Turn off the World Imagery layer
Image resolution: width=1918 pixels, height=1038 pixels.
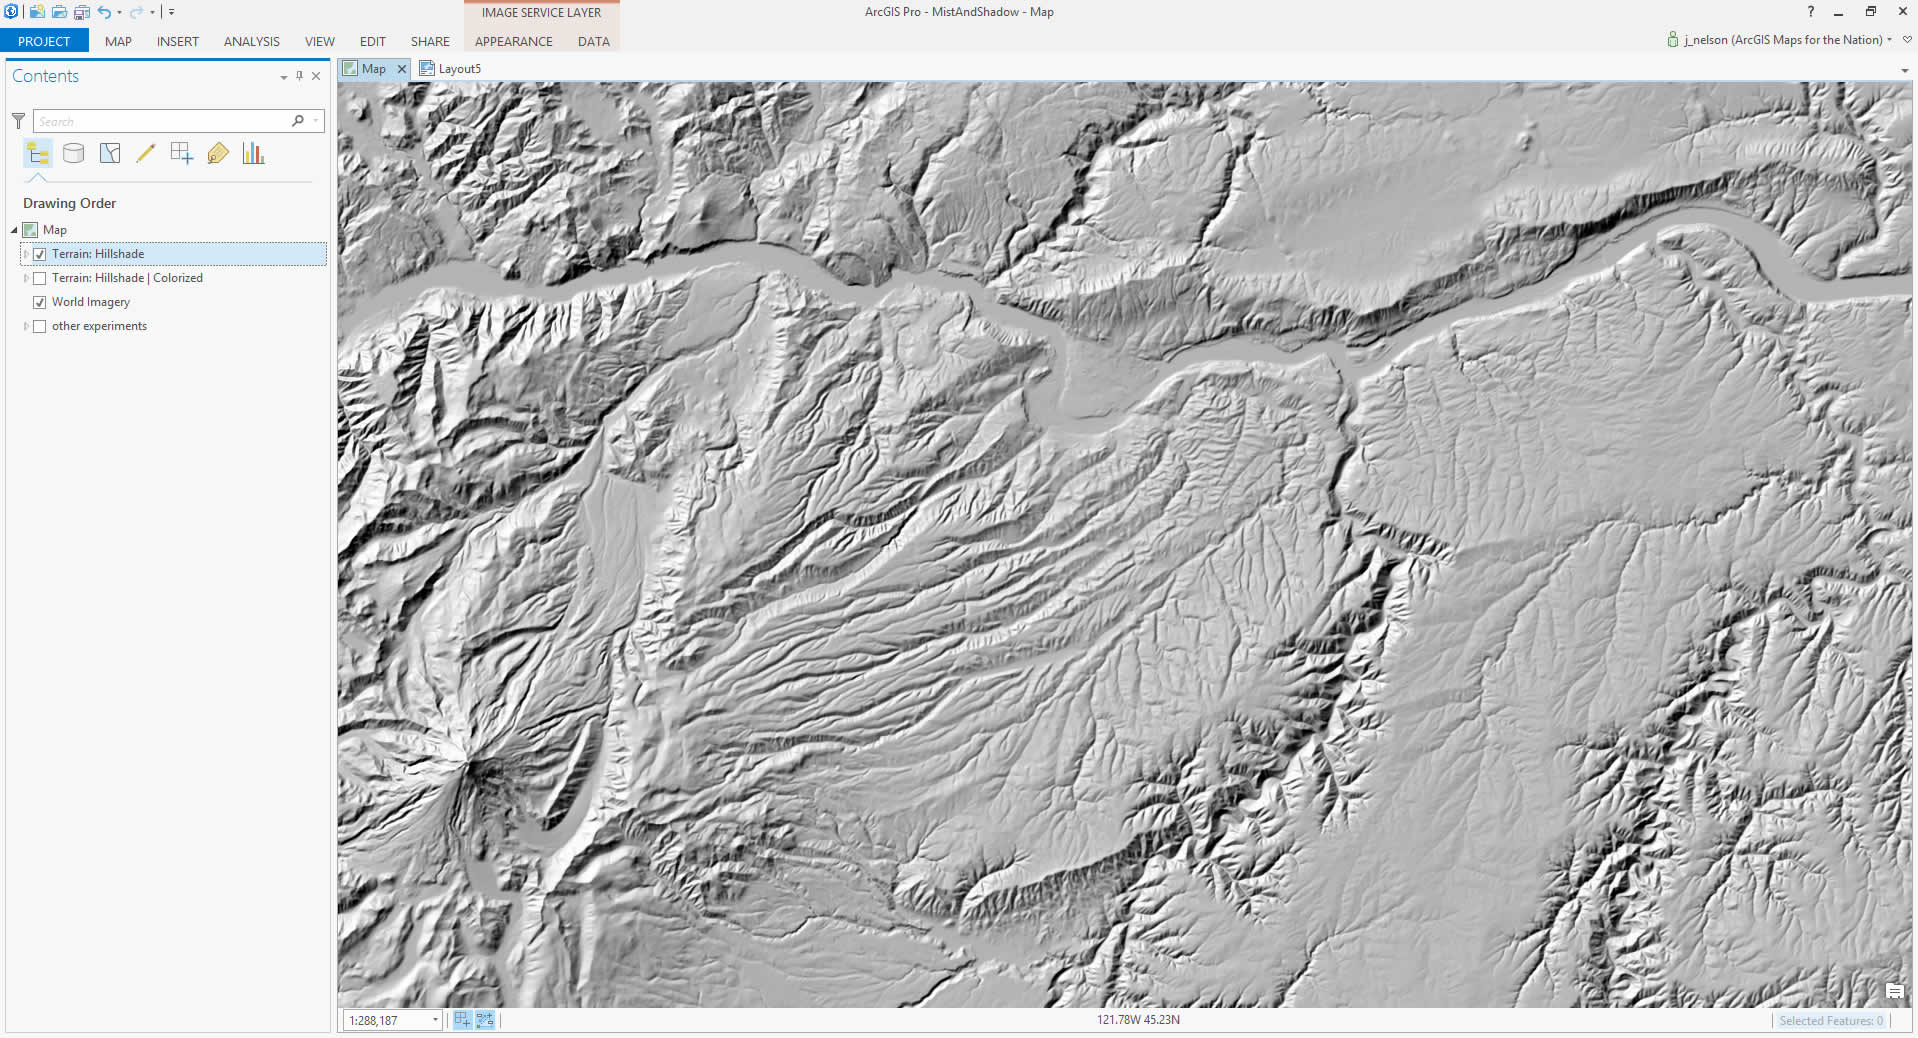[x=40, y=302]
